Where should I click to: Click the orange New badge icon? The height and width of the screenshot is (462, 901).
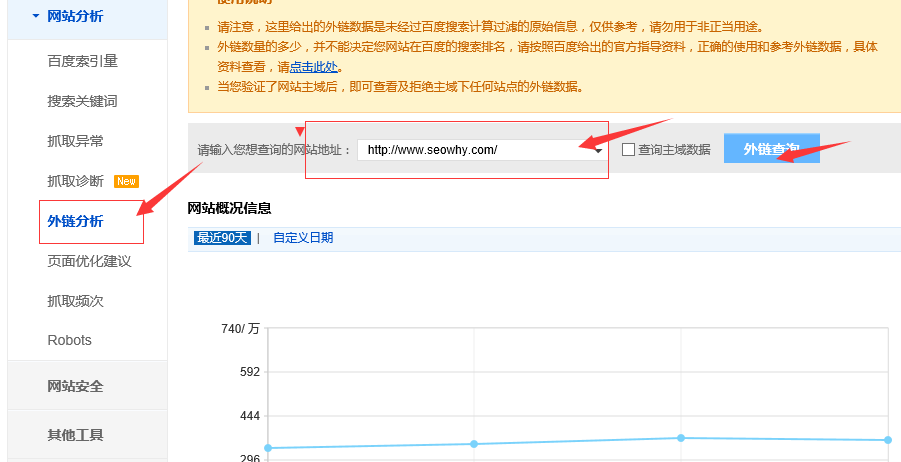(x=126, y=181)
